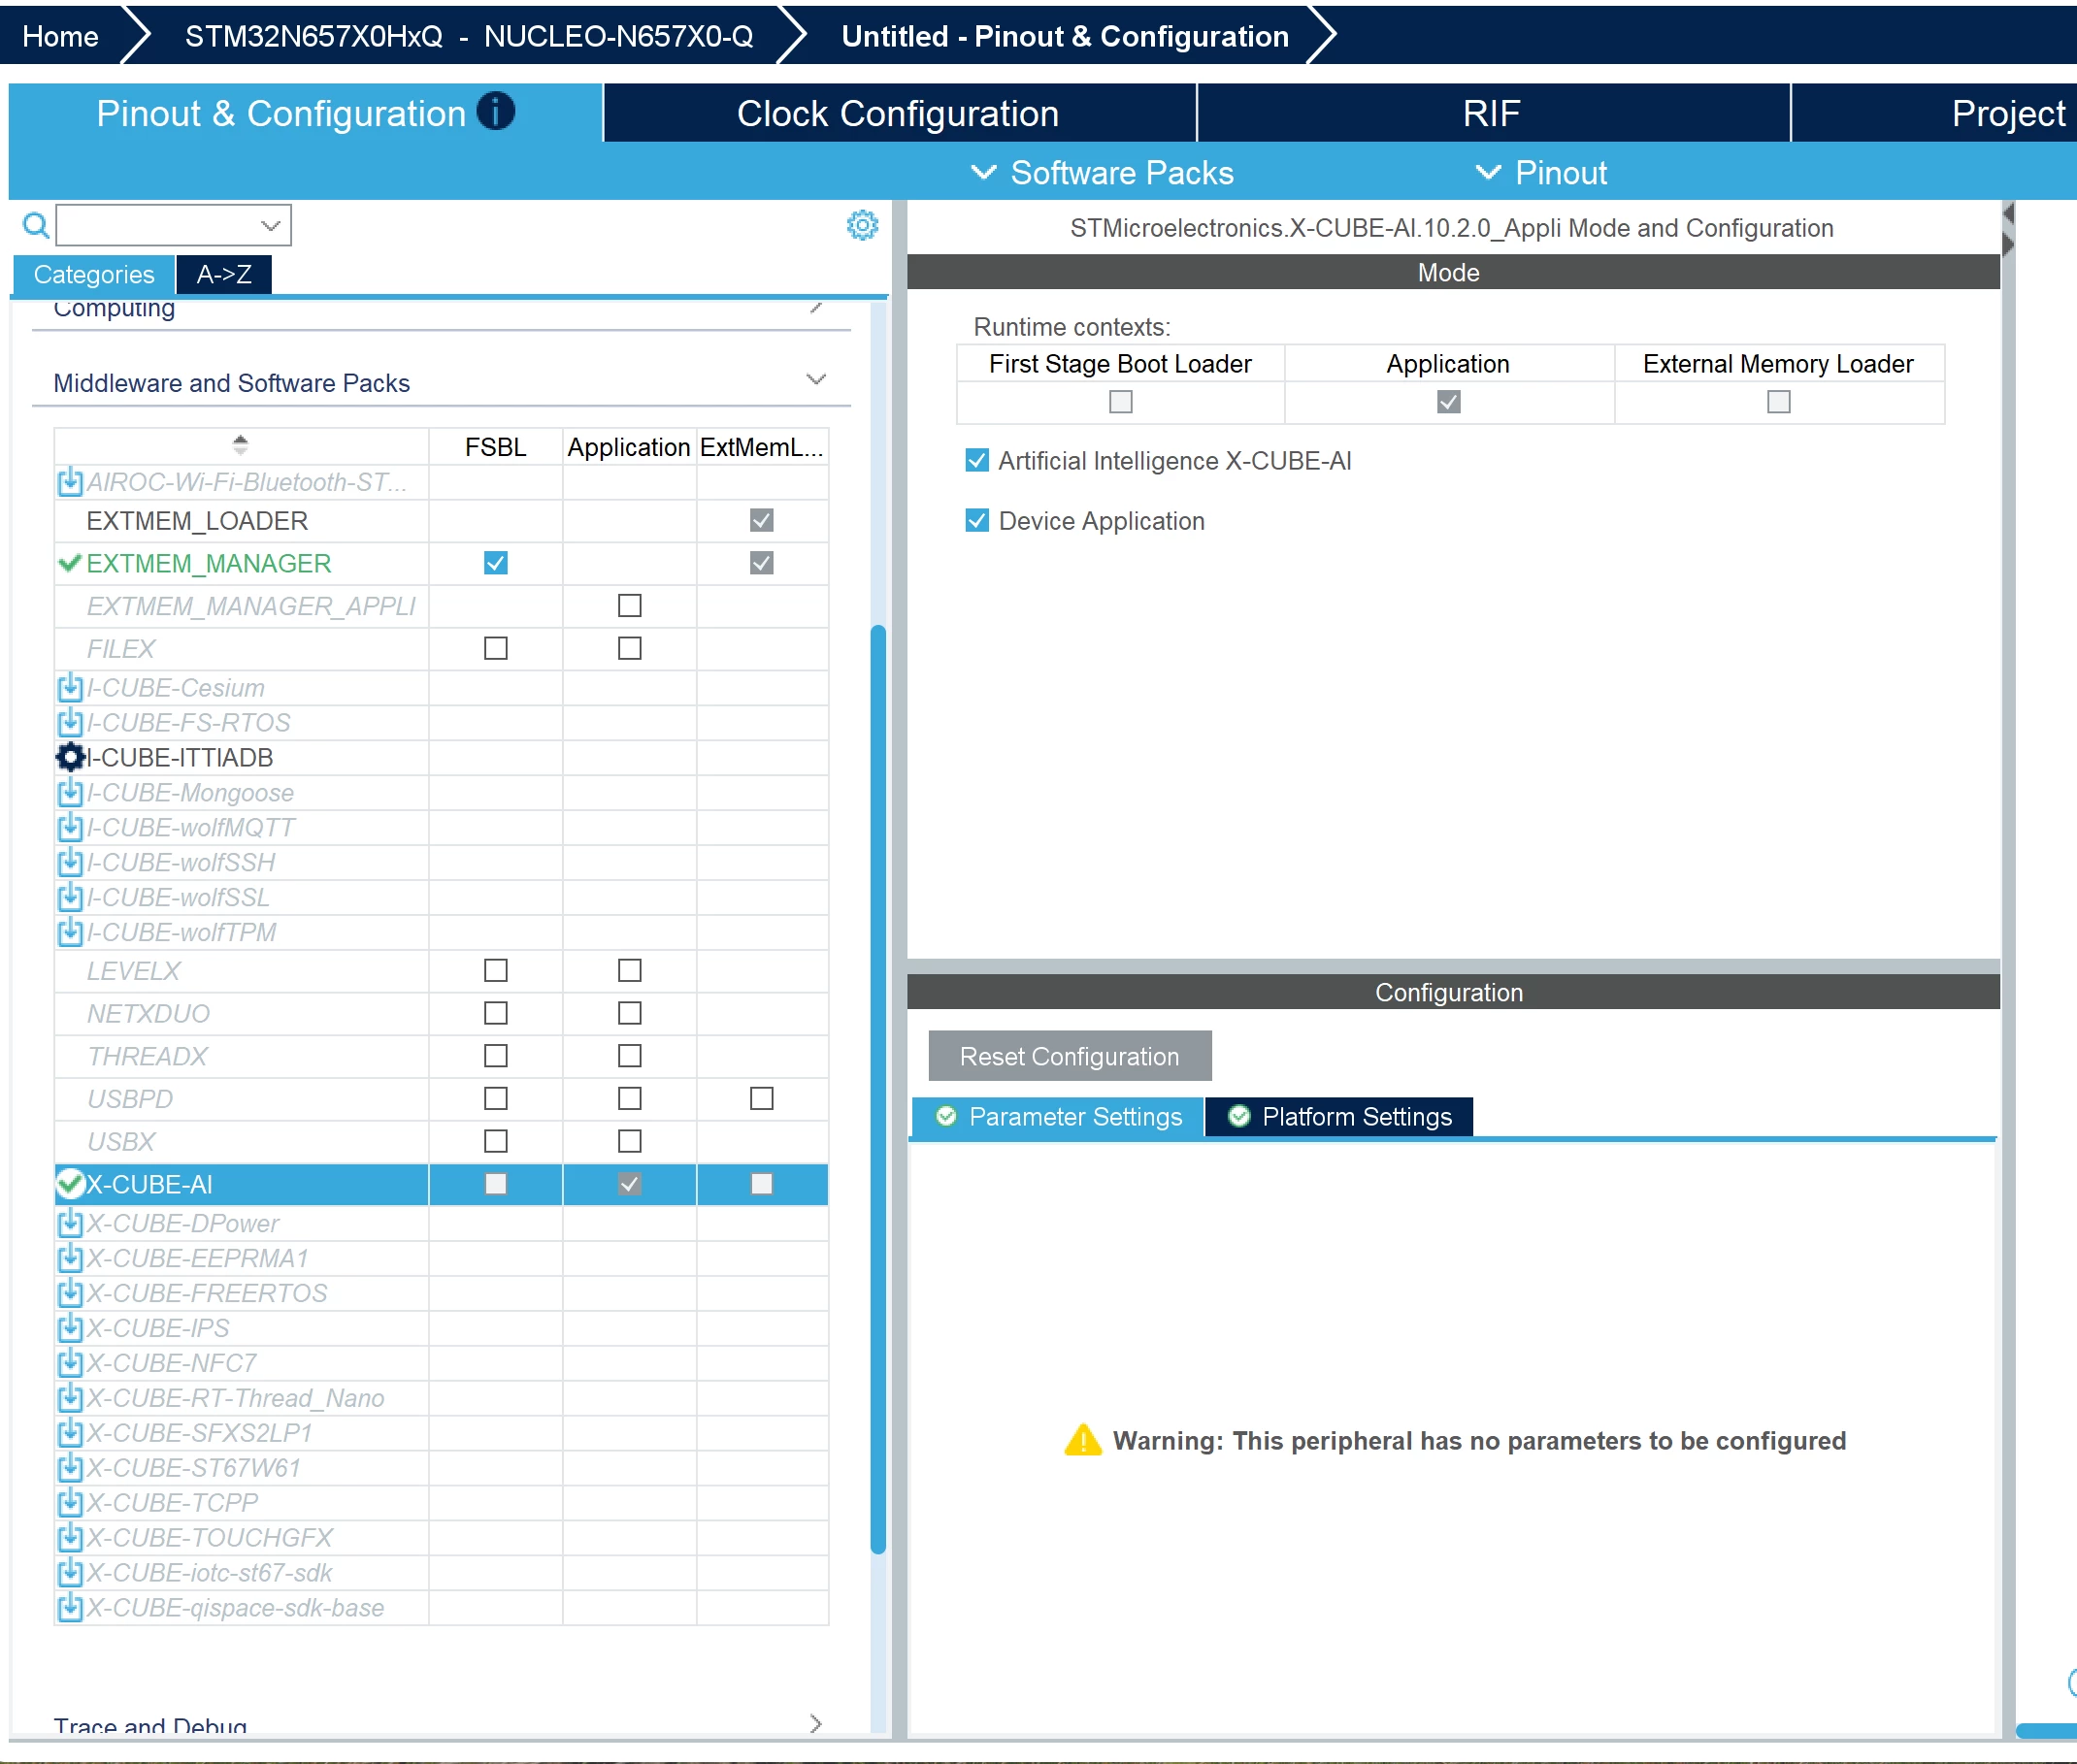The image size is (2077, 1764).
Task: Toggle Device Application checkbox
Action: point(977,520)
